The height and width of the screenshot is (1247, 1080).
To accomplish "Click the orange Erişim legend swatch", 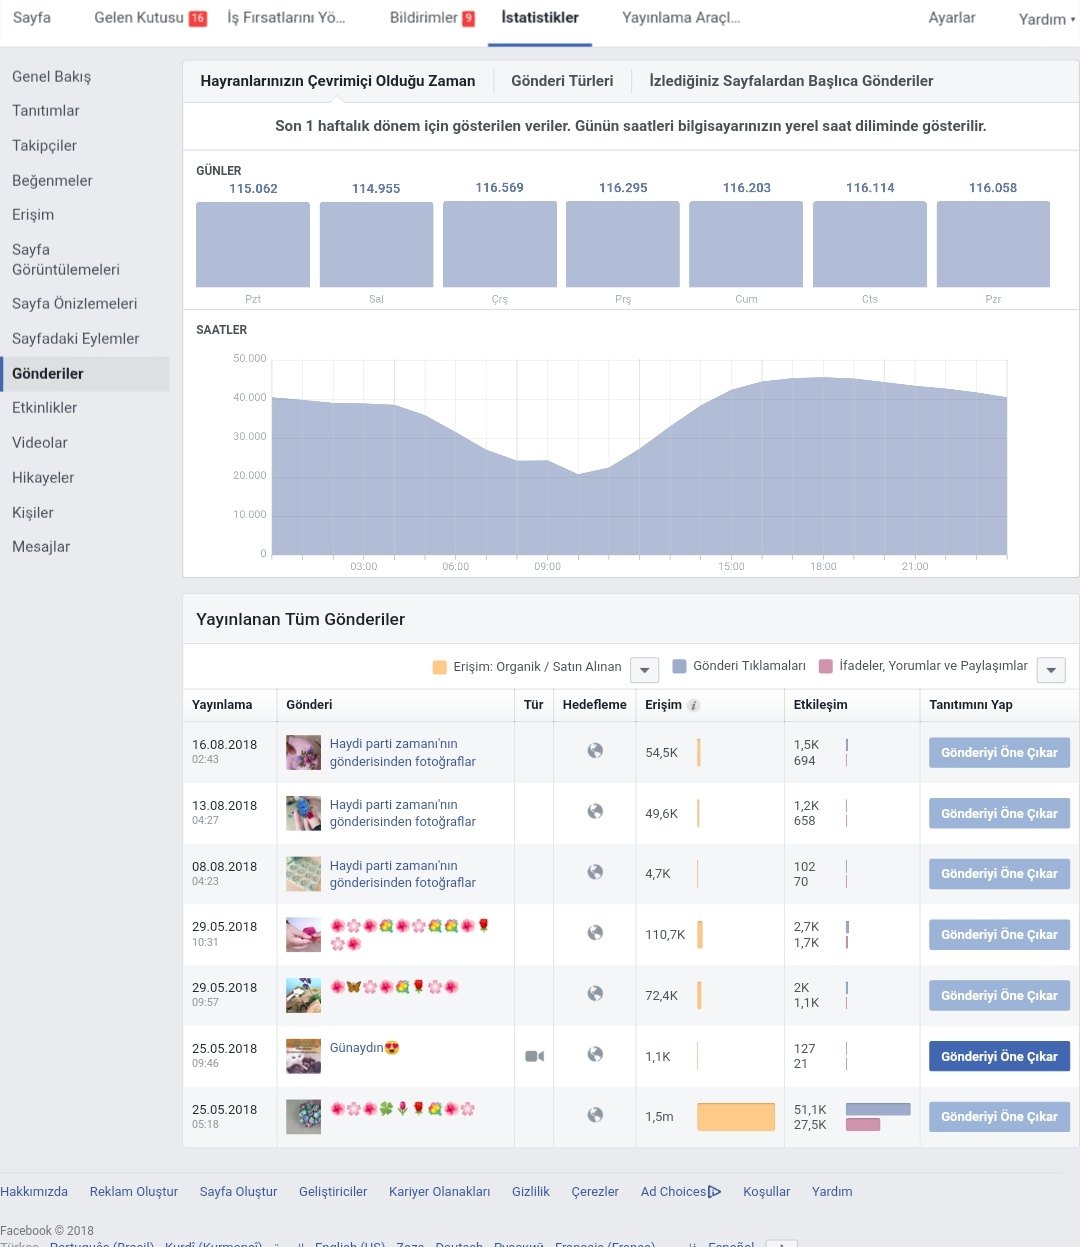I will click(x=440, y=667).
